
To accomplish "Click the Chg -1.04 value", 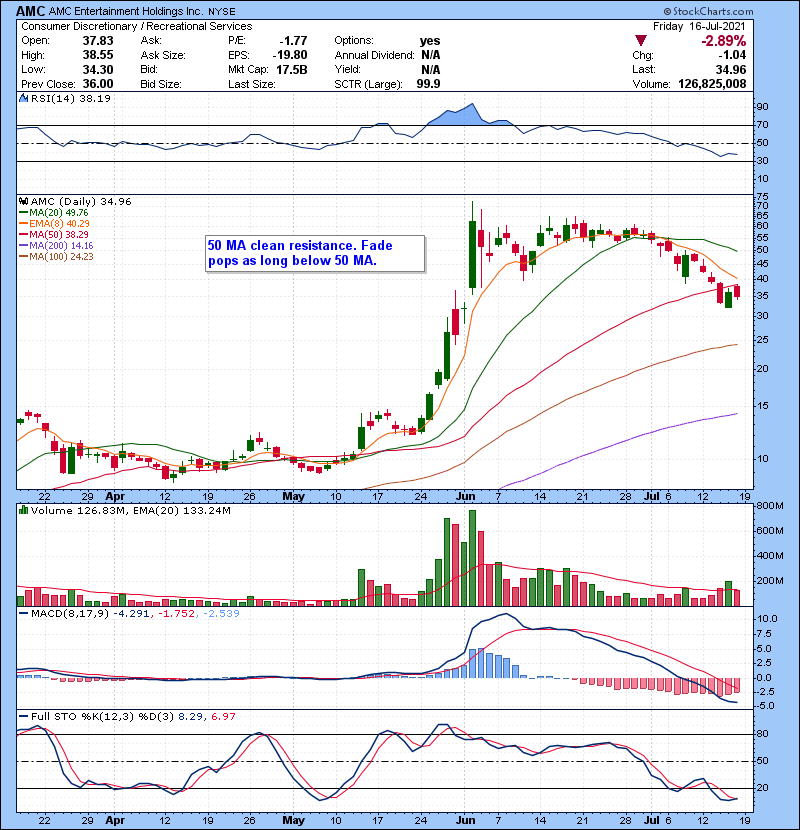I will (732, 55).
